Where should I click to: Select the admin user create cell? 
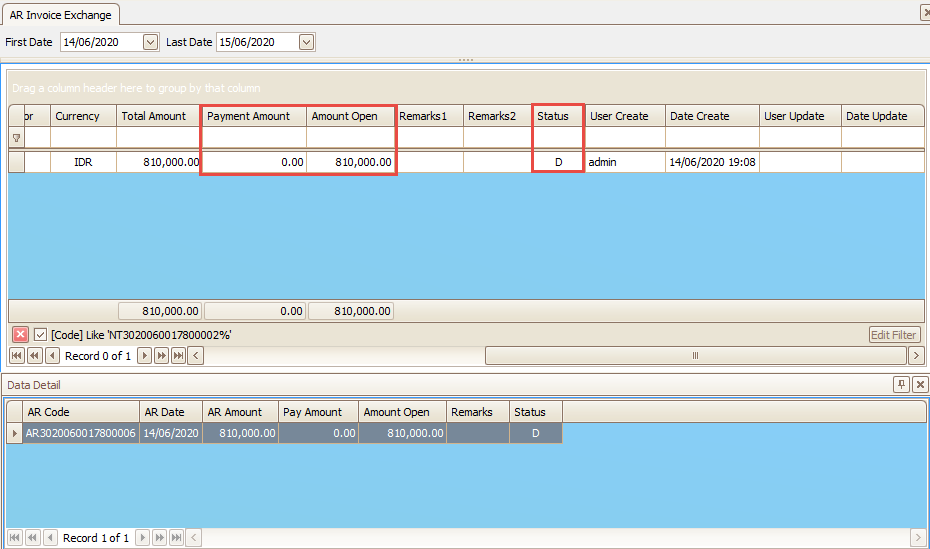pos(625,162)
